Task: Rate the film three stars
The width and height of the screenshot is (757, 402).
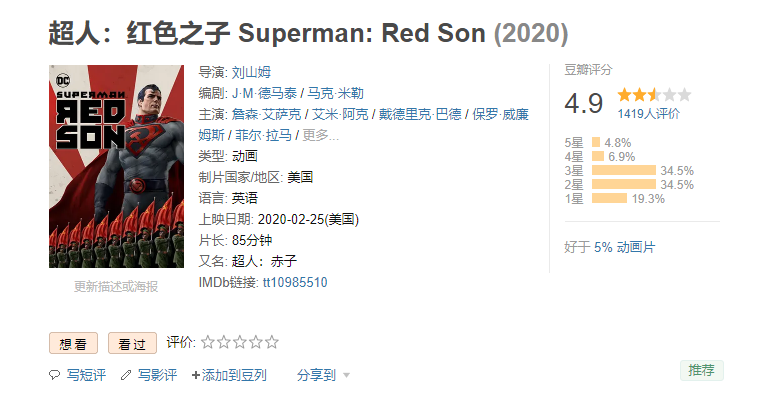Action: pos(240,342)
